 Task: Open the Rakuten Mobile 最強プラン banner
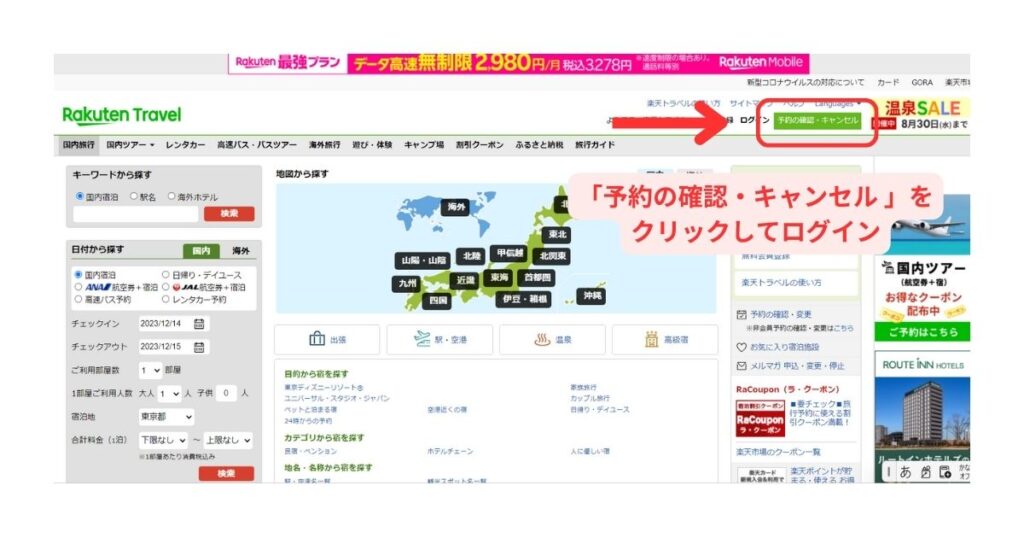pos(519,63)
